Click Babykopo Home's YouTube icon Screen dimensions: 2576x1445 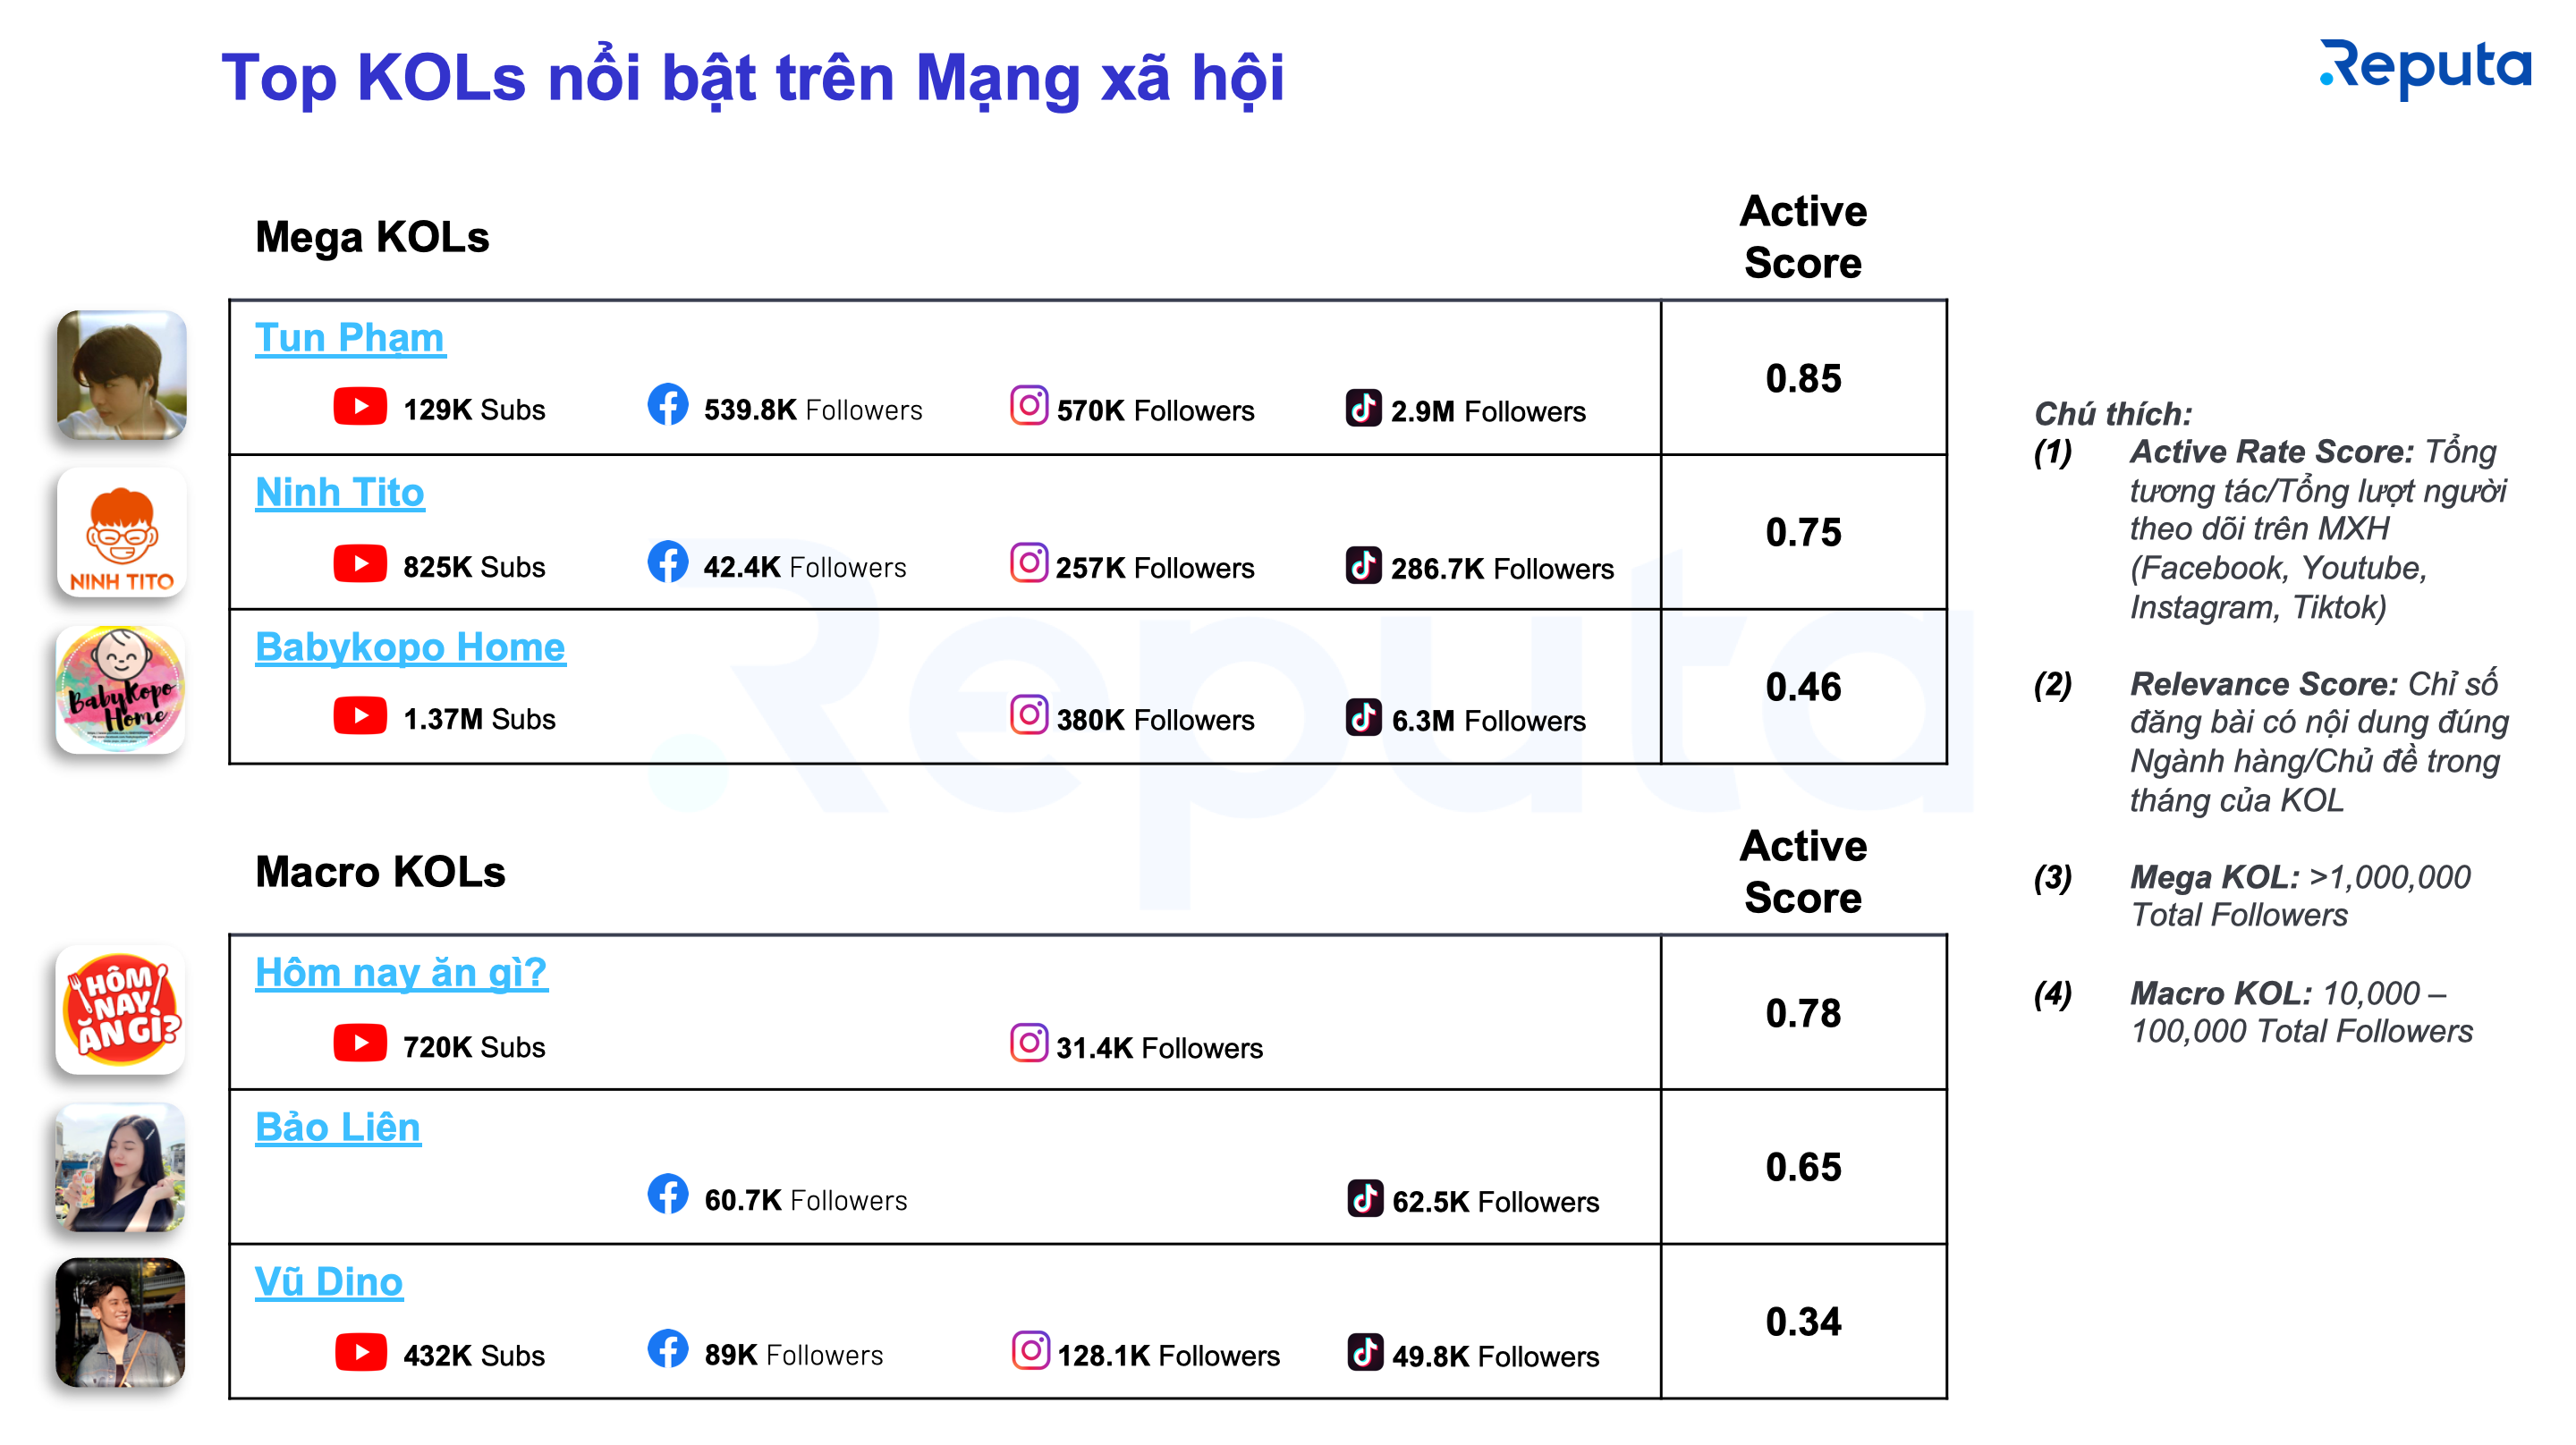[x=360, y=716]
